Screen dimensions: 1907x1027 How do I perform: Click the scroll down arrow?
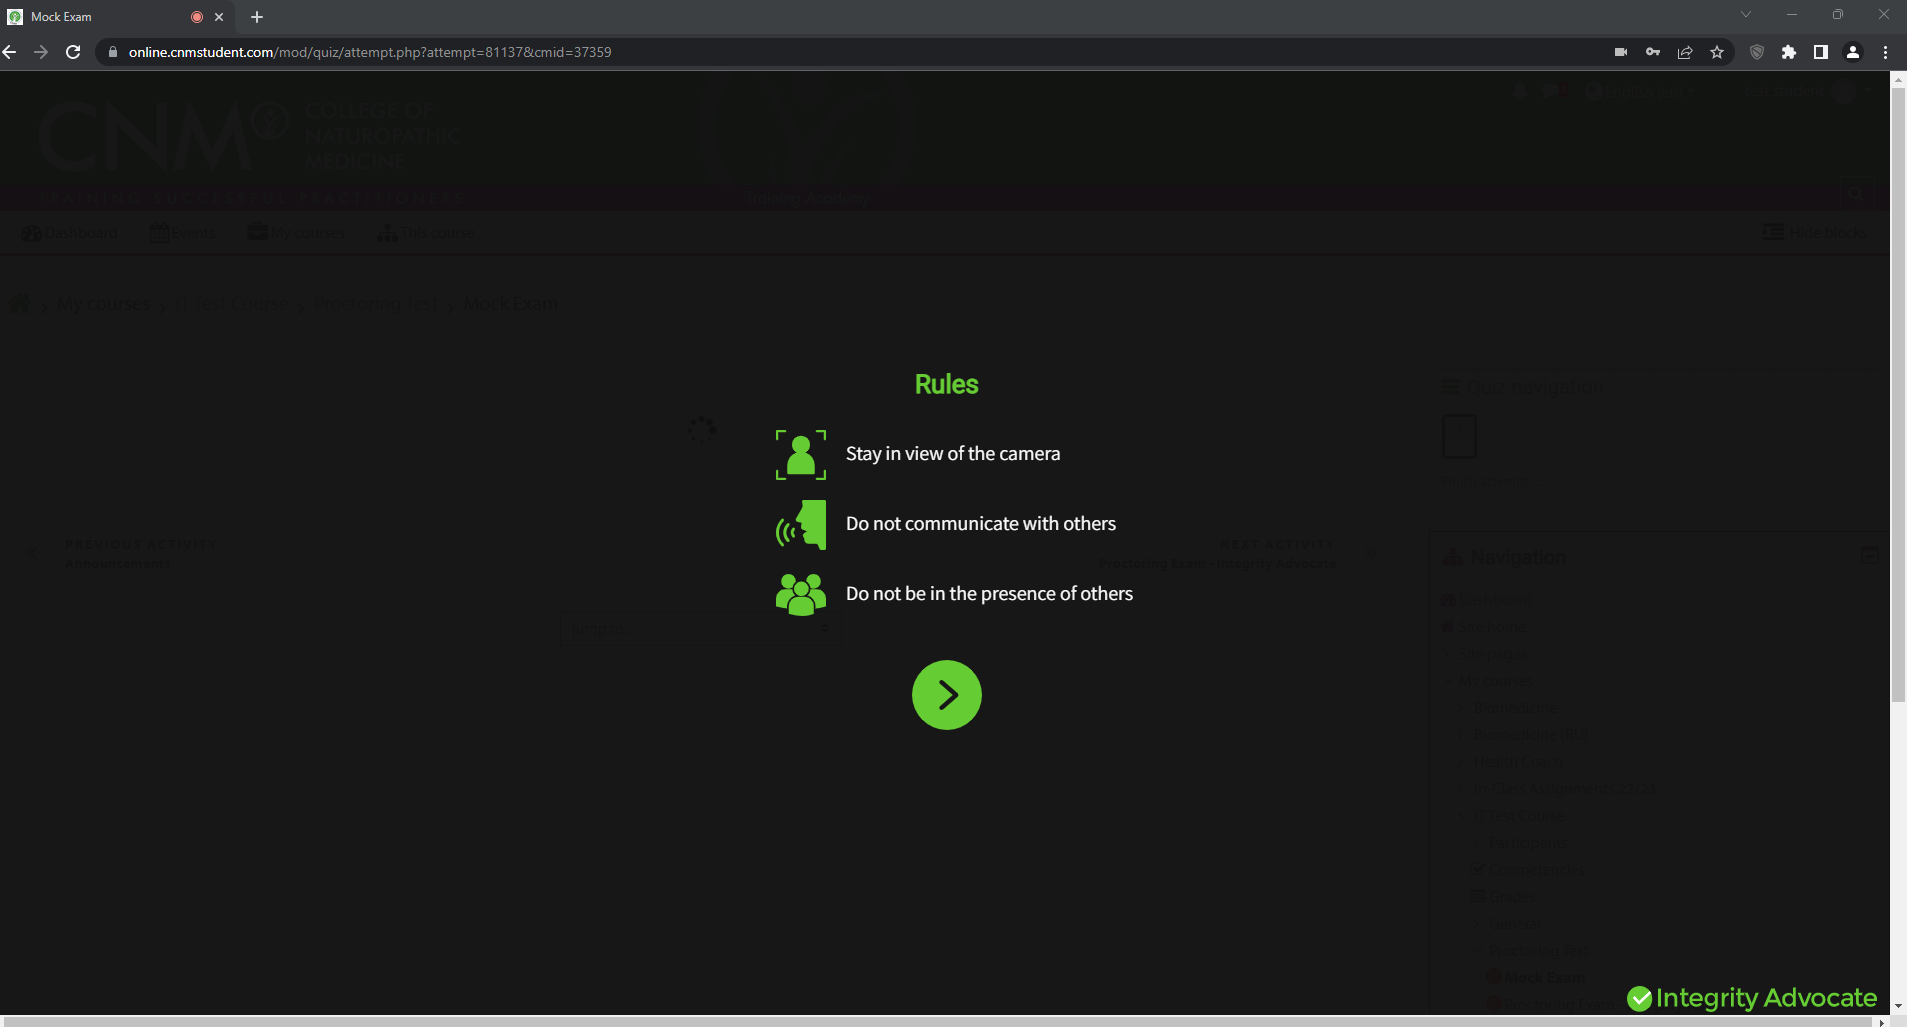(x=1898, y=1007)
